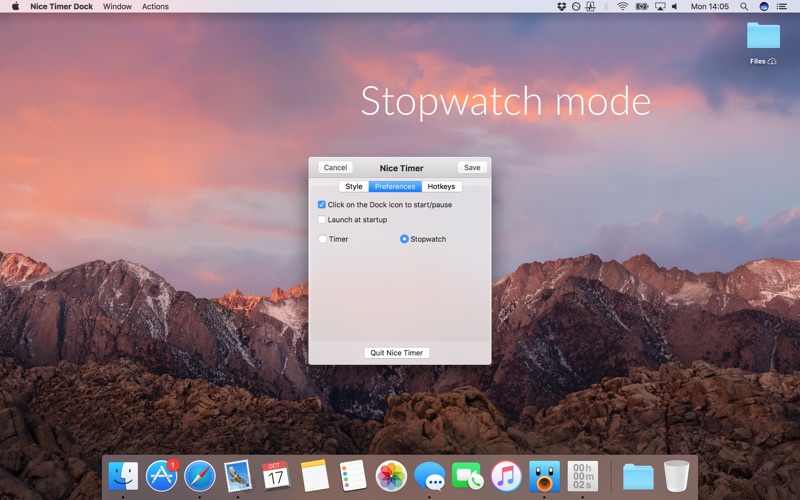Enable Launch at startup checkbox
800x500 pixels.
(321, 220)
